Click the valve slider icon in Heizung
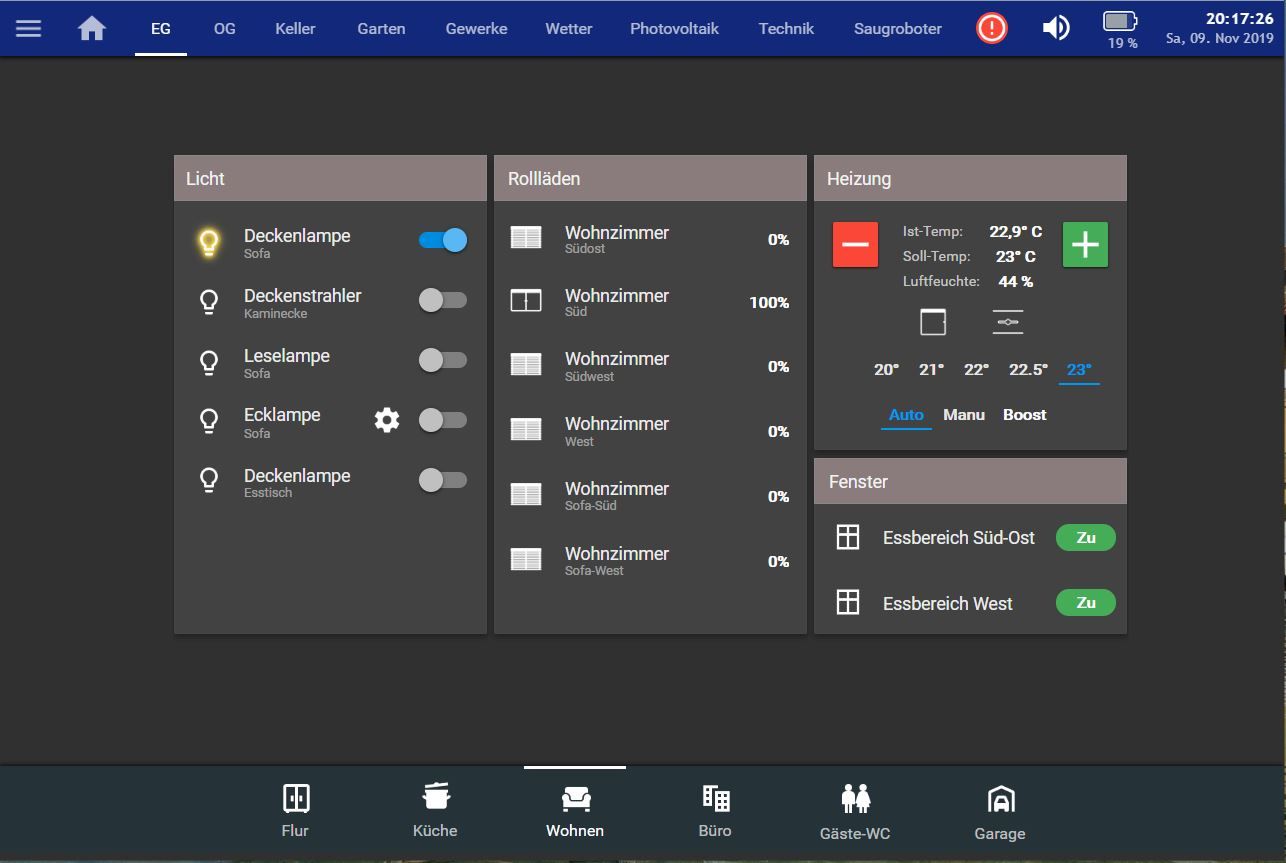Viewport: 1286px width, 863px height. click(x=1008, y=322)
